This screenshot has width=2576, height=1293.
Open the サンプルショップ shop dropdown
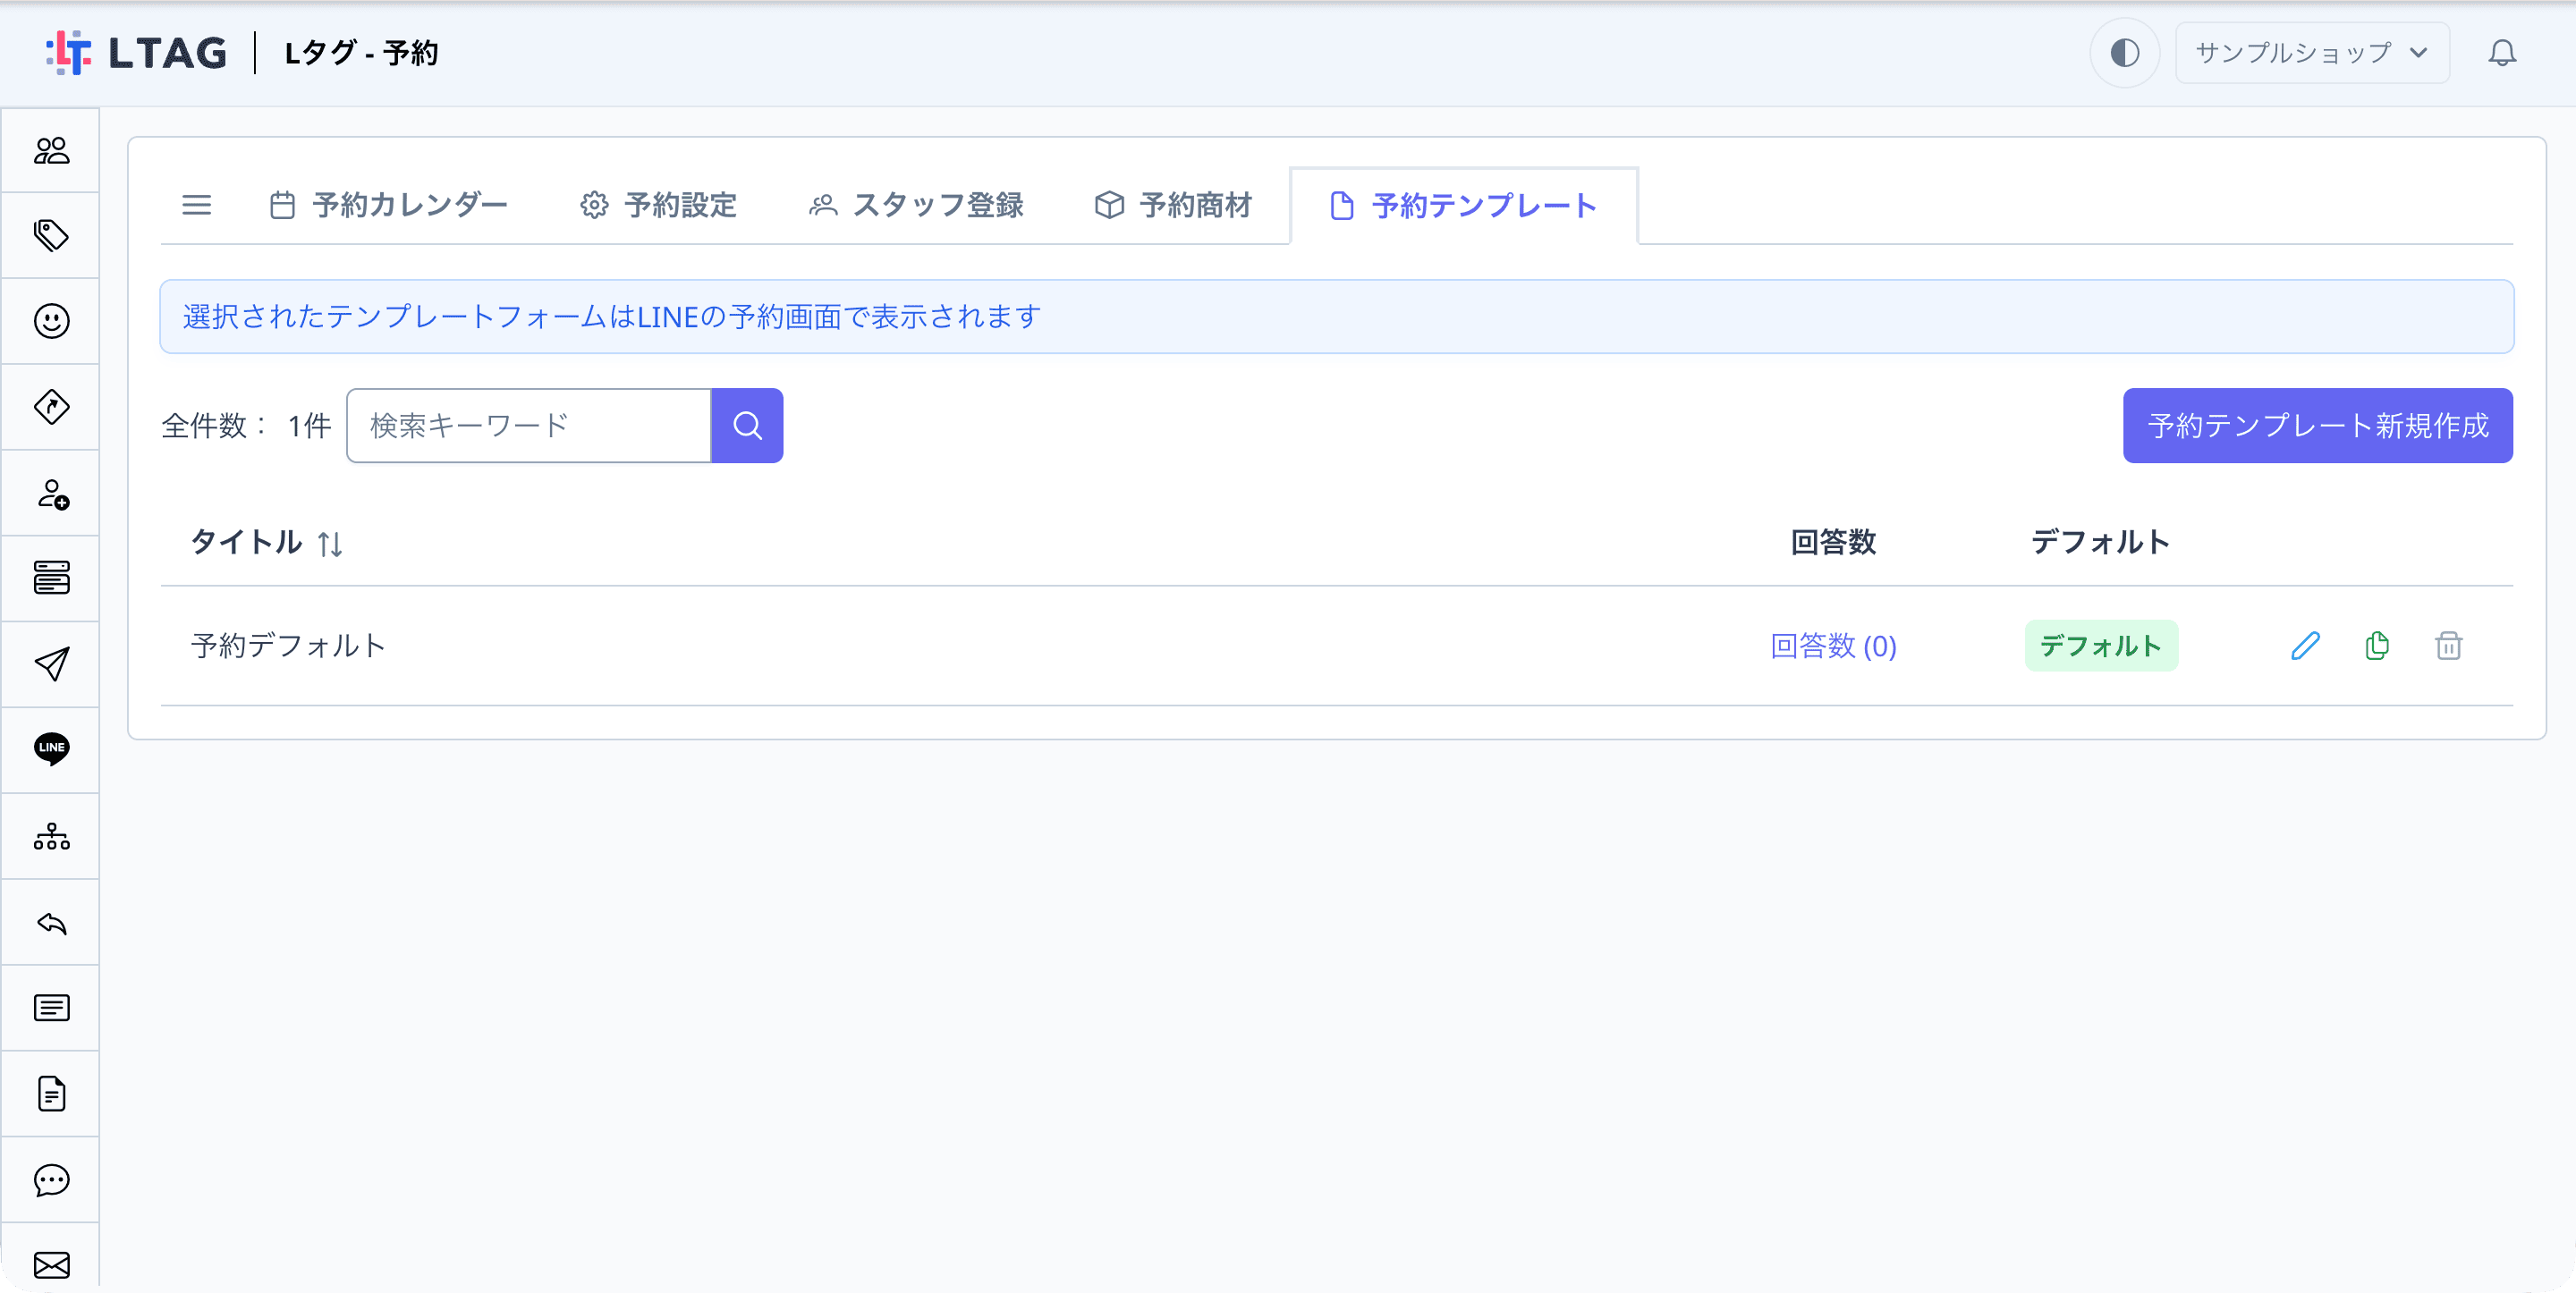2311,52
